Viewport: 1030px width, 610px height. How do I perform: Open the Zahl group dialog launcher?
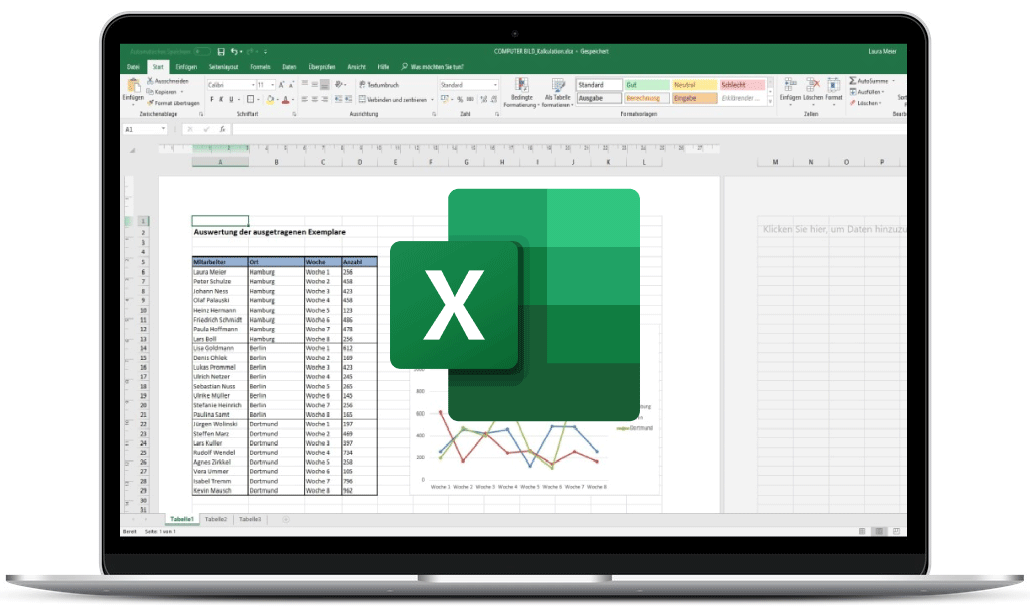[497, 114]
